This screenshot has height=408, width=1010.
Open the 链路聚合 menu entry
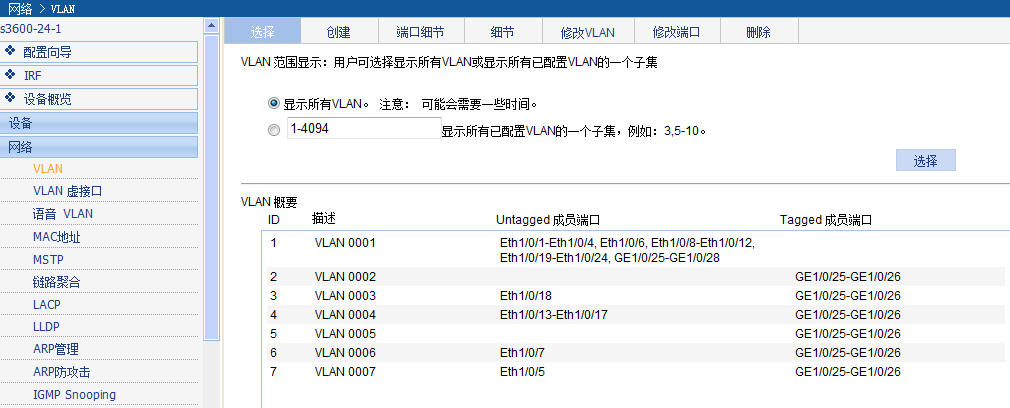tap(56, 282)
